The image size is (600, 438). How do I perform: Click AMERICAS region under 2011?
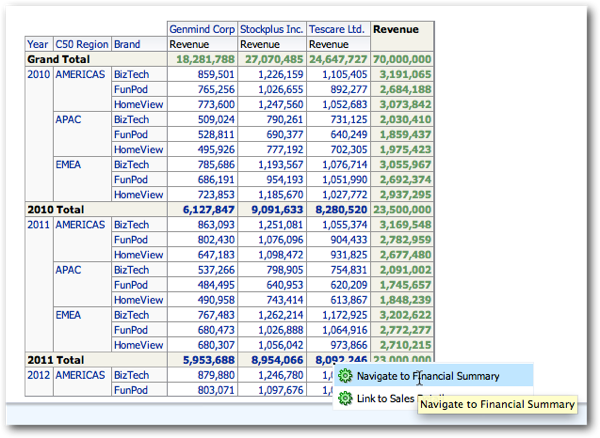pyautogui.click(x=80, y=225)
